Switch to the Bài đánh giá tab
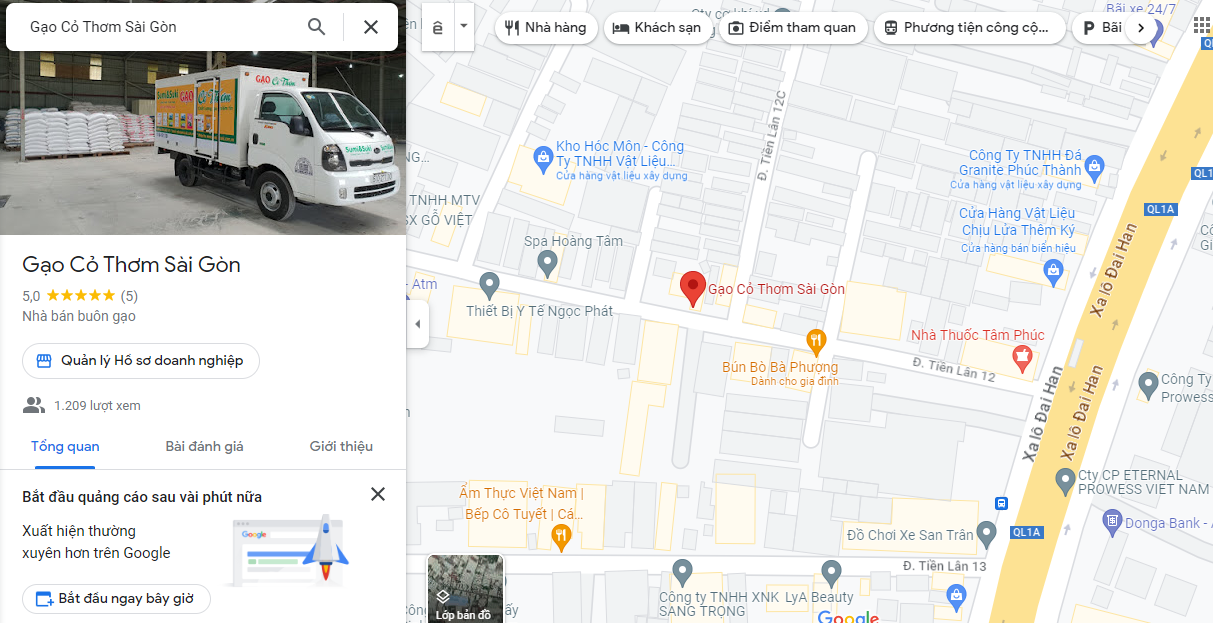This screenshot has height=623, width=1213. [204, 446]
